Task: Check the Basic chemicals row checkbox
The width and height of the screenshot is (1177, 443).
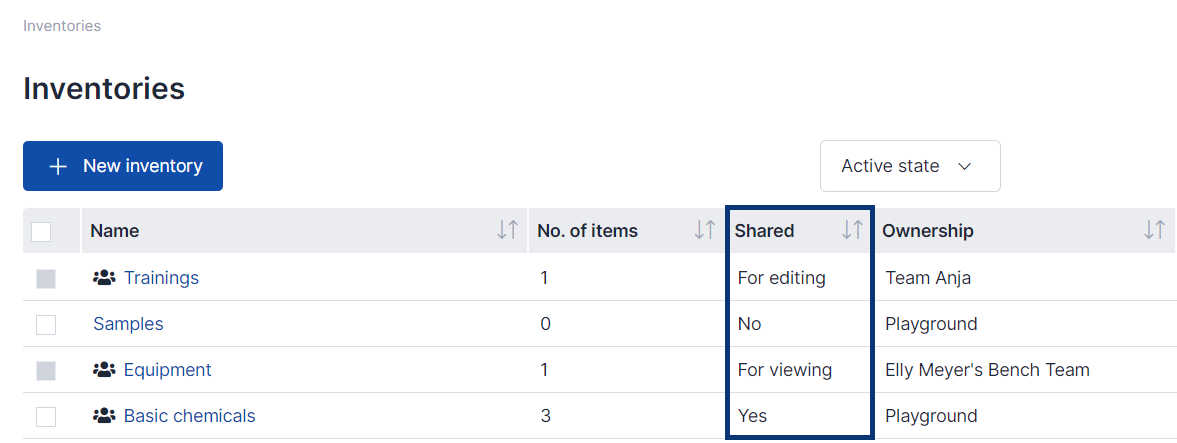Action: [46, 416]
